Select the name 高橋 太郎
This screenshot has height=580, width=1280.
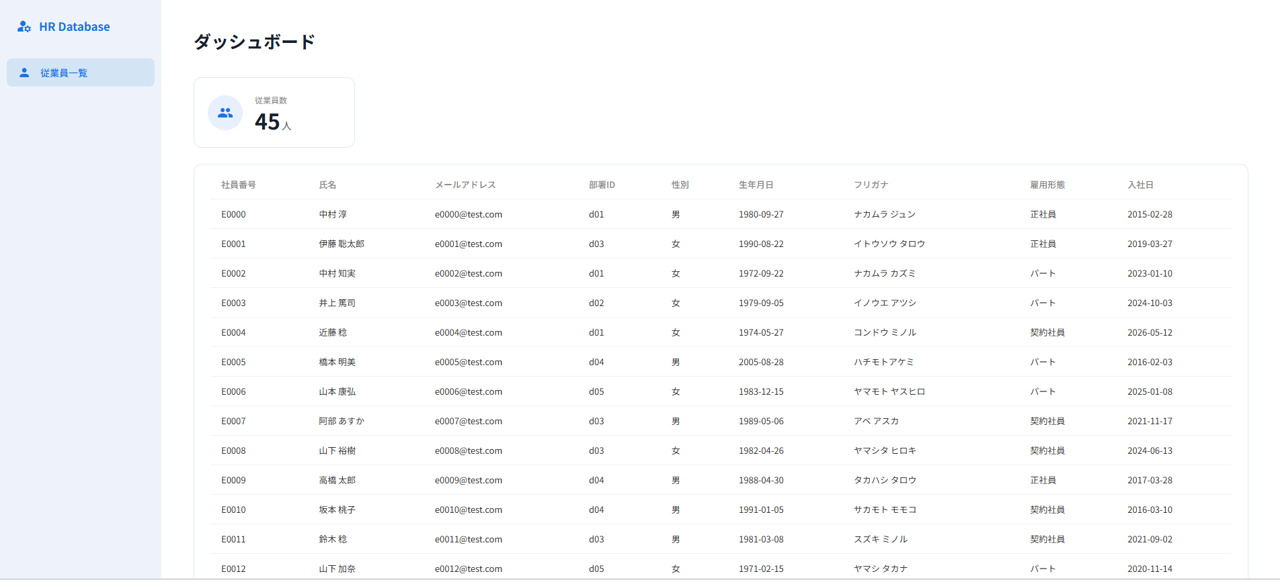coord(337,480)
